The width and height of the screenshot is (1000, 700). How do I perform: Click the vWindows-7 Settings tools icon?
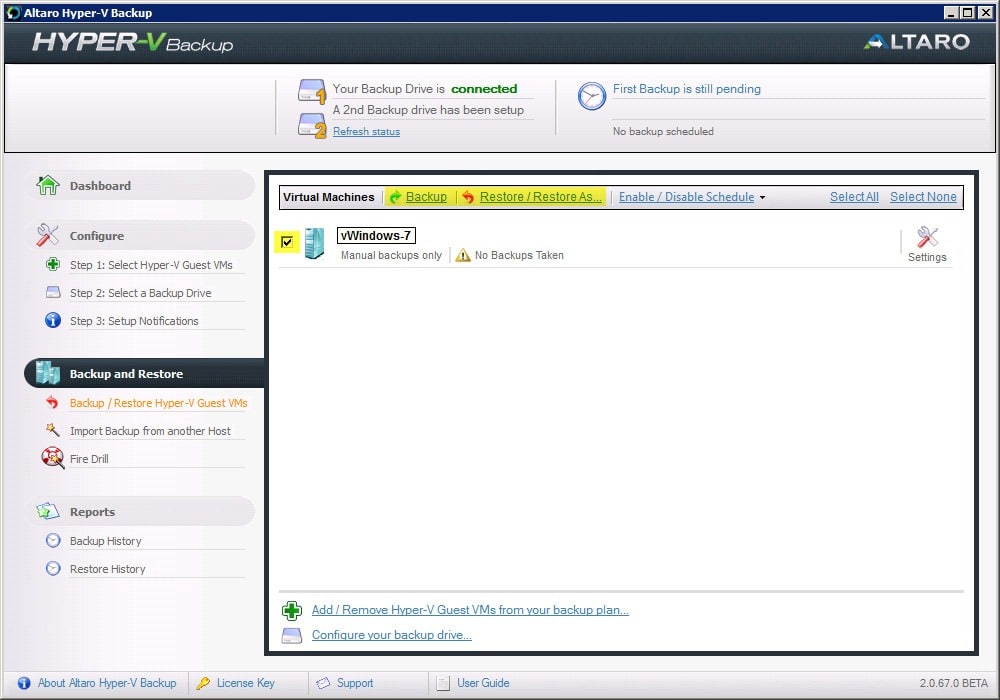point(927,237)
